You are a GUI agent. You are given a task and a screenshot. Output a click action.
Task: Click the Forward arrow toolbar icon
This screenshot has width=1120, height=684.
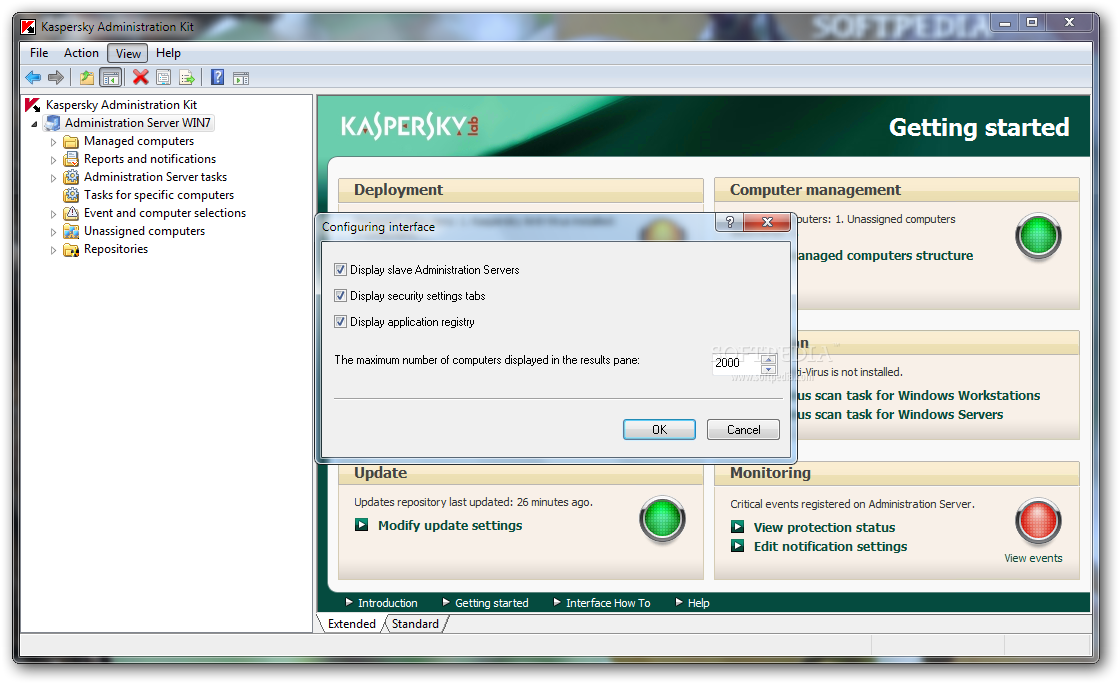pos(56,77)
